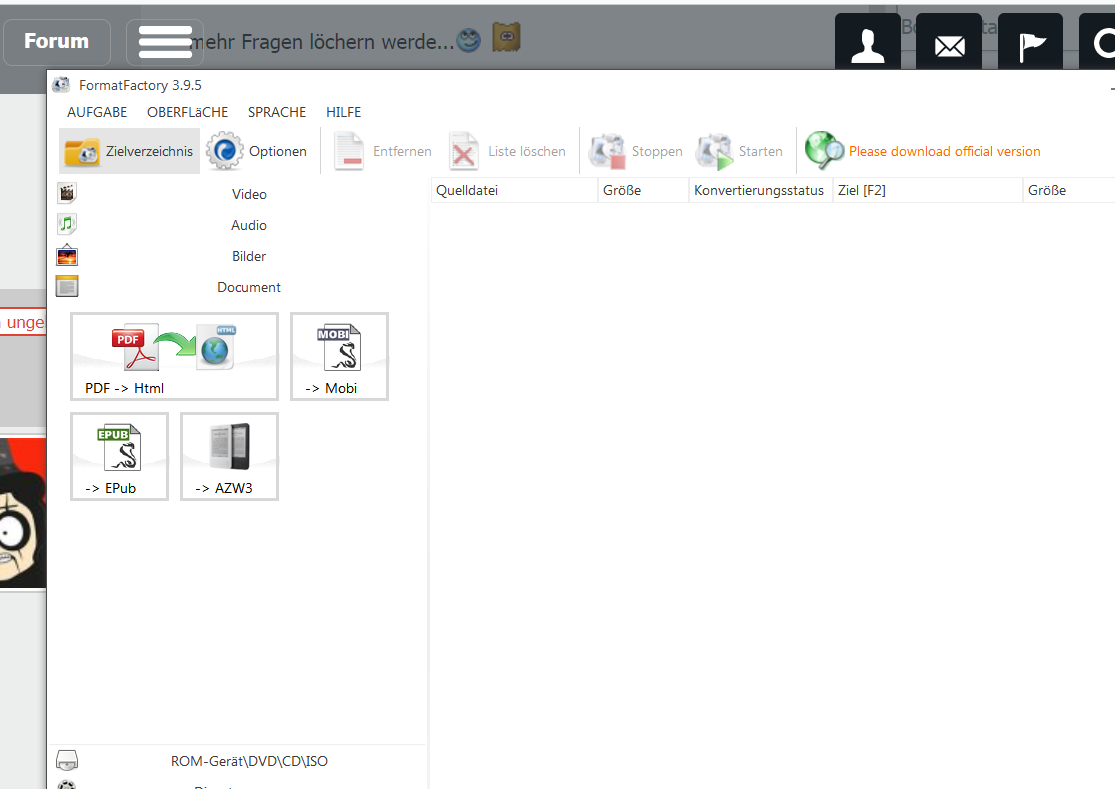Viewport: 1115px width, 789px height.
Task: Choose -> AZW3 conversion
Action: 230,456
